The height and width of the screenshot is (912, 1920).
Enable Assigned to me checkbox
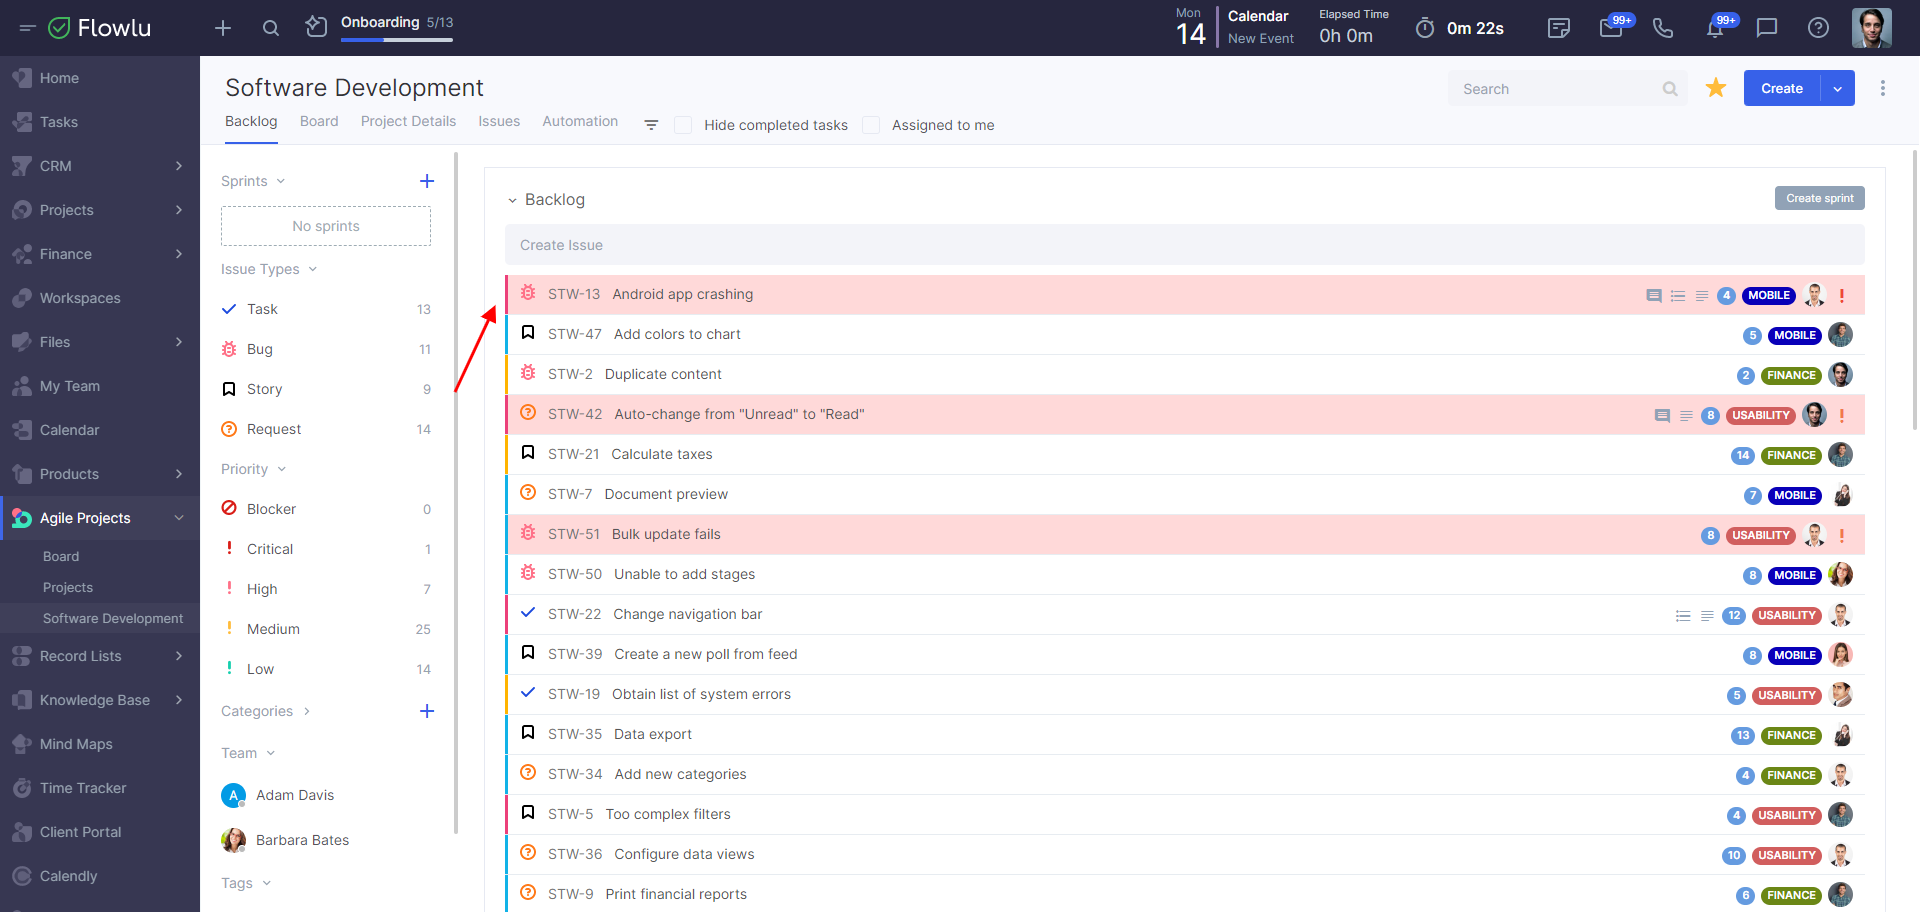pos(871,125)
